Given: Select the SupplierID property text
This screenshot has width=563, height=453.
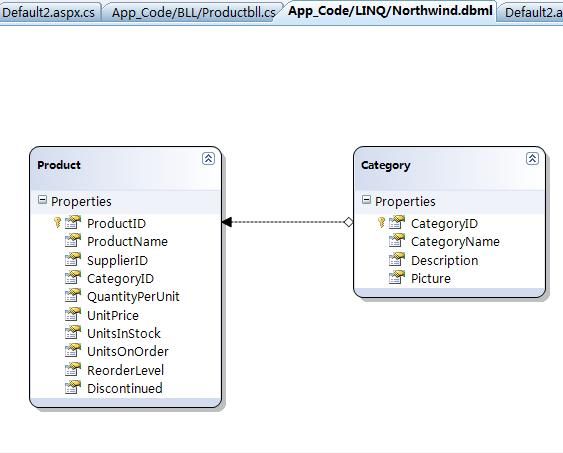Looking at the screenshot, I should [117, 260].
